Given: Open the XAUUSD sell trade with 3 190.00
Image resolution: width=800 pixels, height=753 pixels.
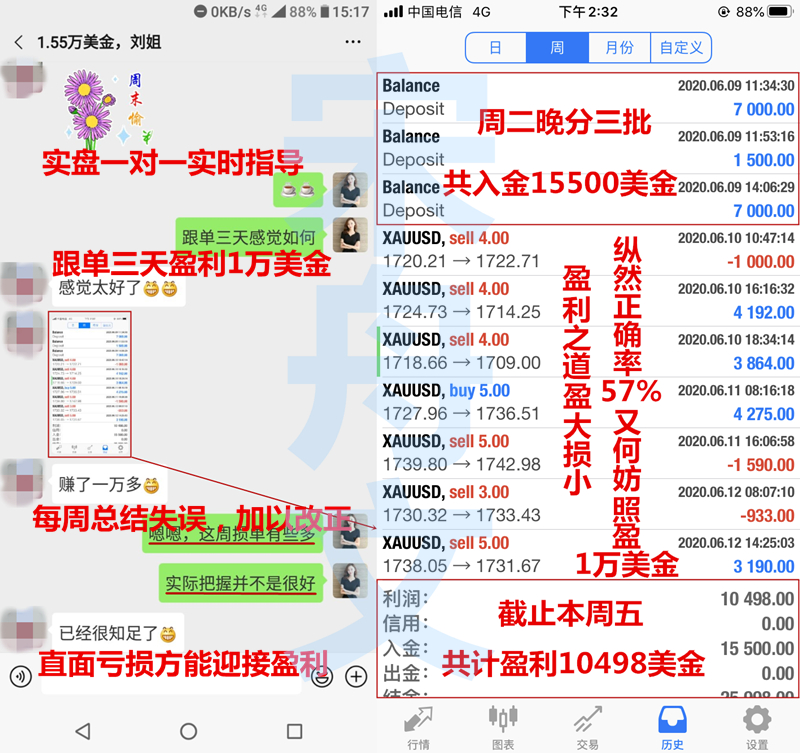Looking at the screenshot, I should click(588, 554).
